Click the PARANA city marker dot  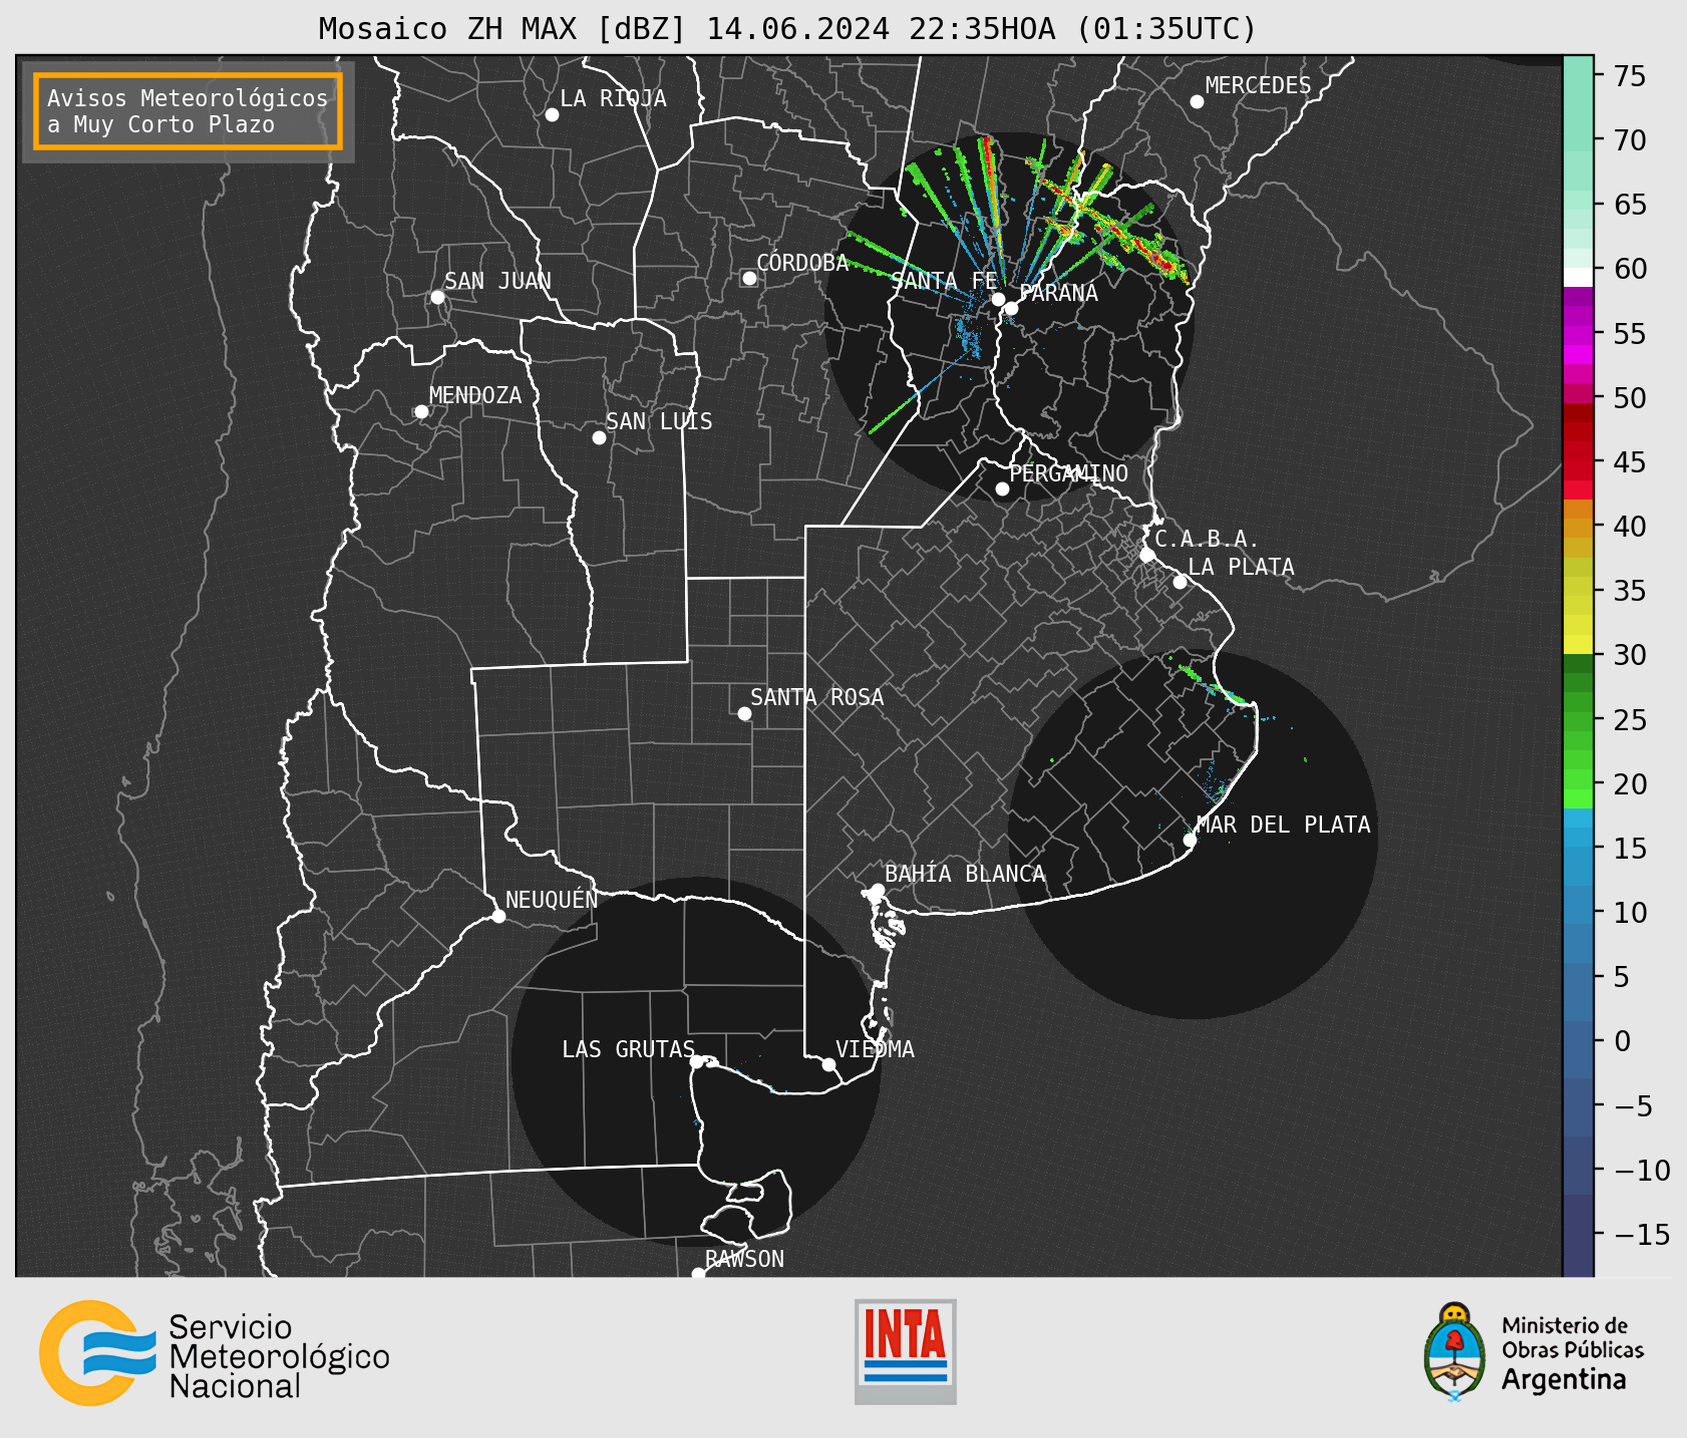[x=1011, y=308]
